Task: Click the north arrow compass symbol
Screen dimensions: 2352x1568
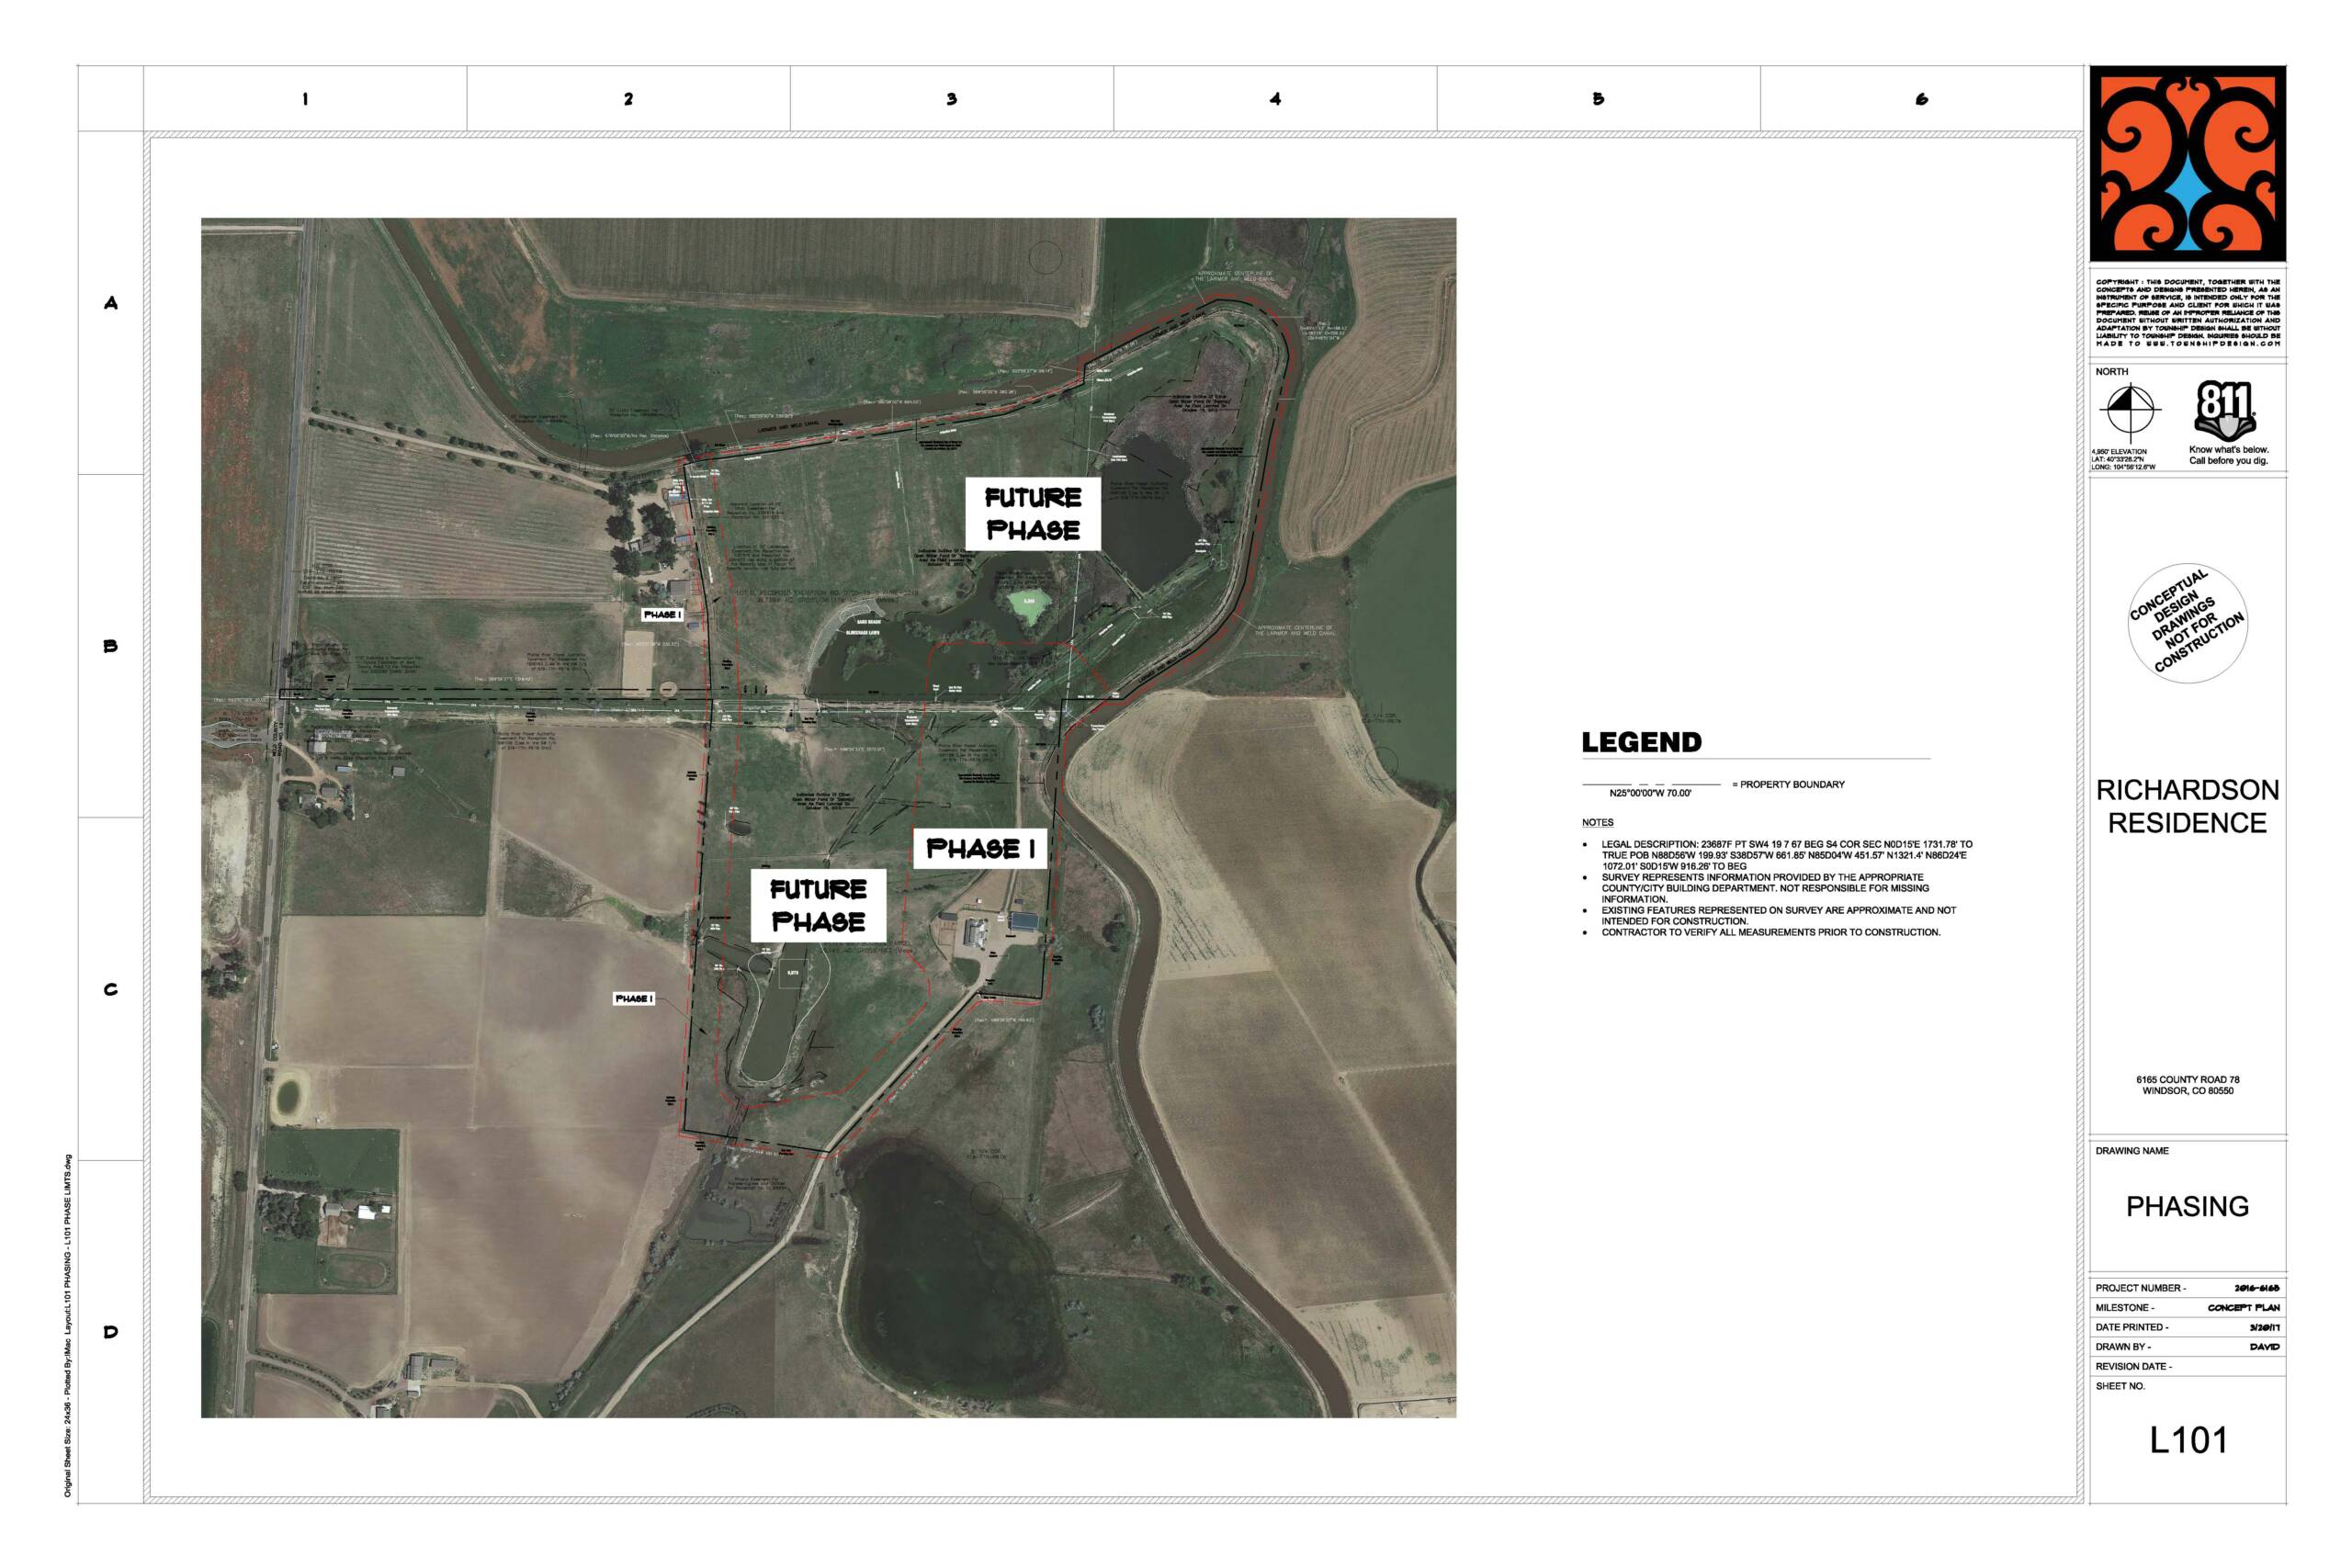Action: pos(2130,410)
